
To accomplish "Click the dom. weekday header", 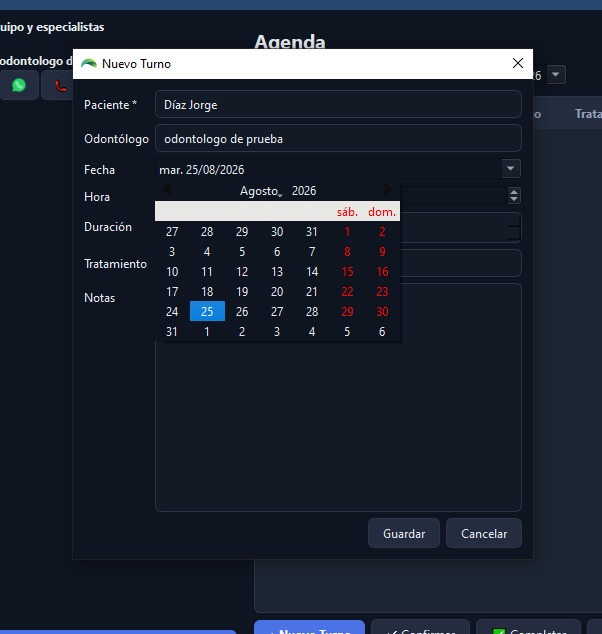I will 382,211.
